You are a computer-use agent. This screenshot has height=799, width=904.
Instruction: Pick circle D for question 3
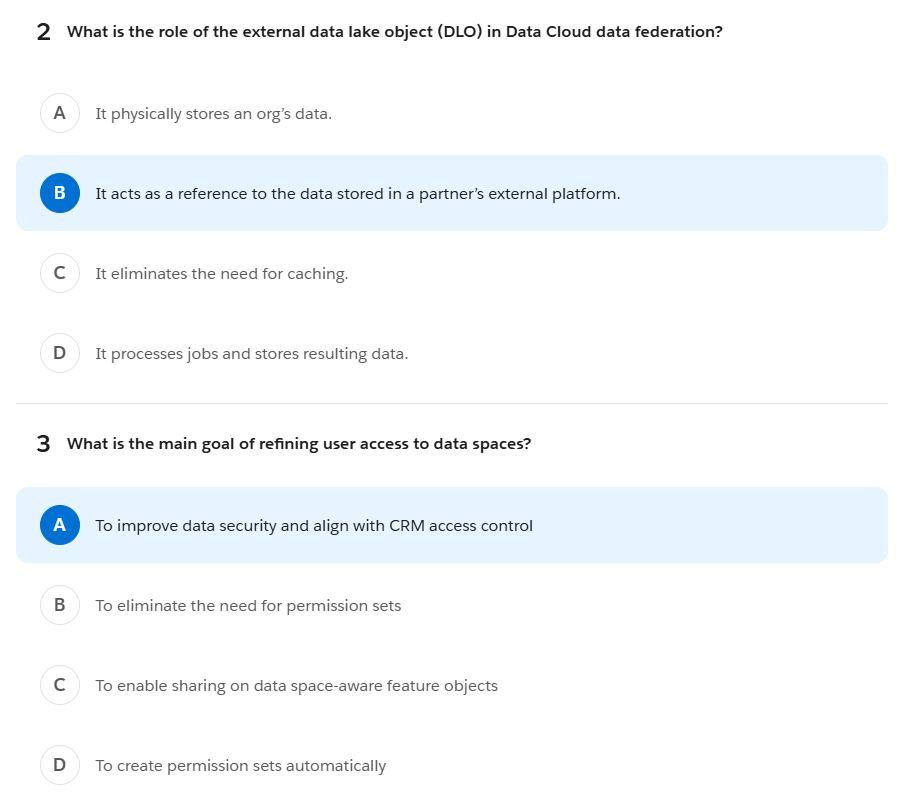[x=59, y=765]
